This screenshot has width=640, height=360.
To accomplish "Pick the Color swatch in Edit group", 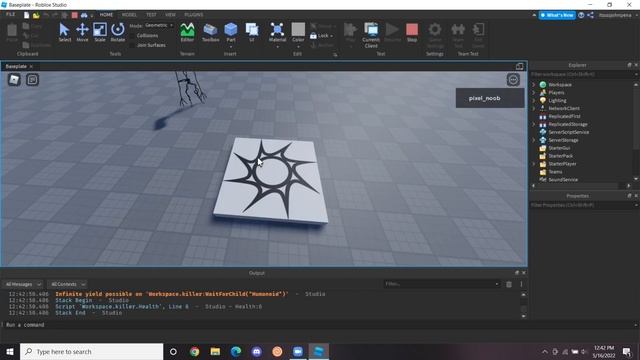I will tap(298, 29).
